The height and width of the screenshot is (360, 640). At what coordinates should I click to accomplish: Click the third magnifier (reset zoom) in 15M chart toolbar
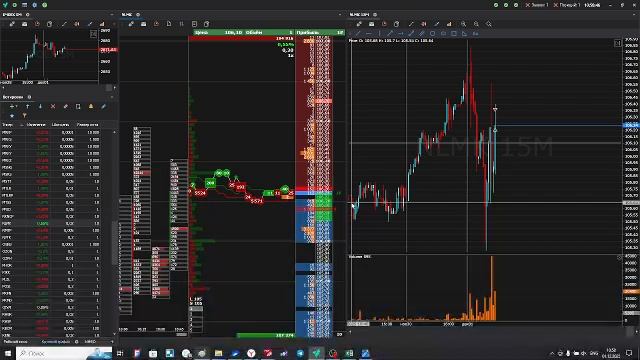pos(489,24)
